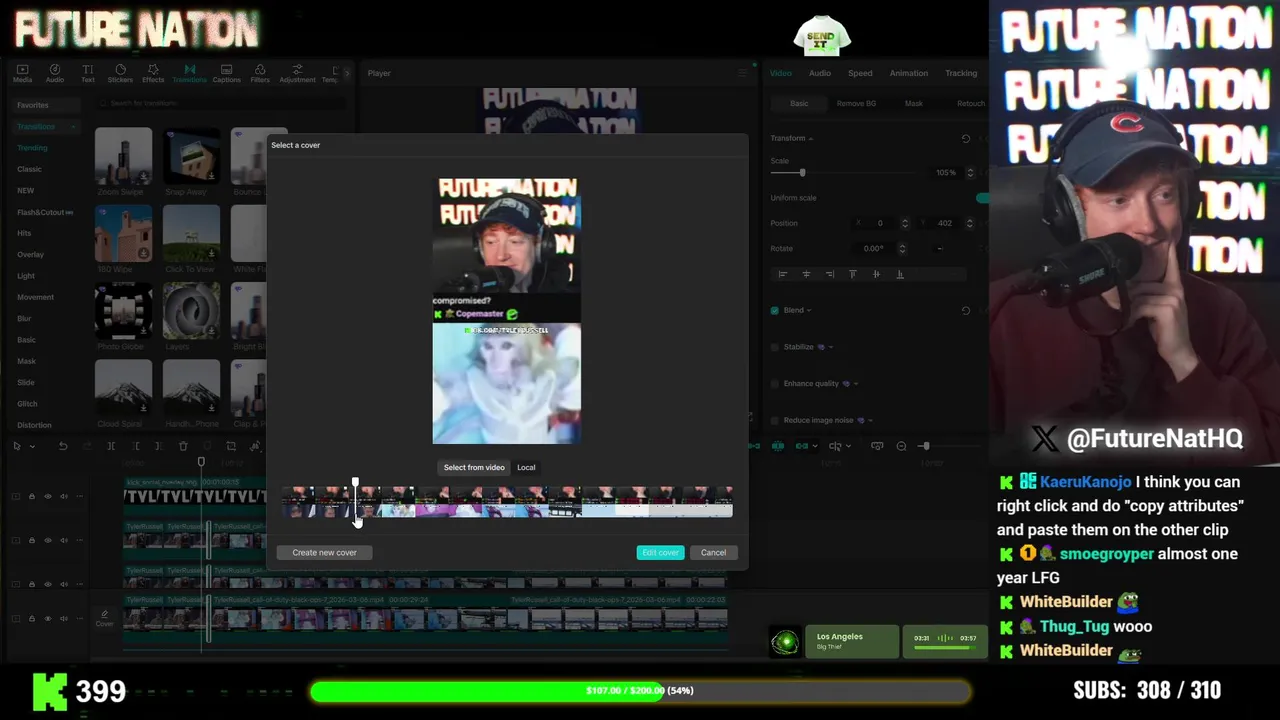
Task: Switch to the Tracking inspector tab
Action: tap(961, 73)
